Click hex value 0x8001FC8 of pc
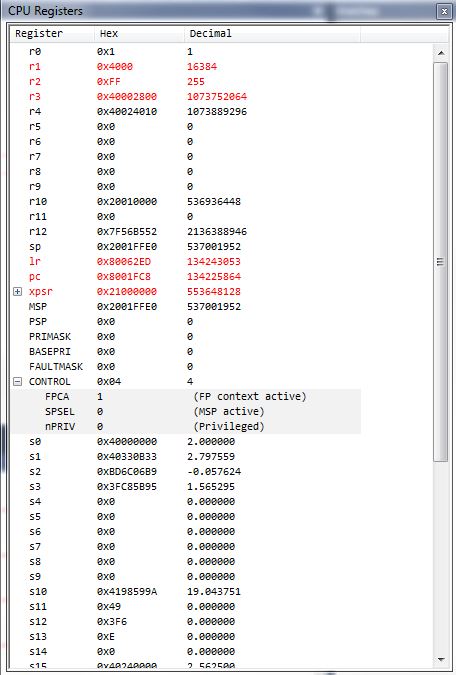The image size is (456, 675). (x=124, y=277)
